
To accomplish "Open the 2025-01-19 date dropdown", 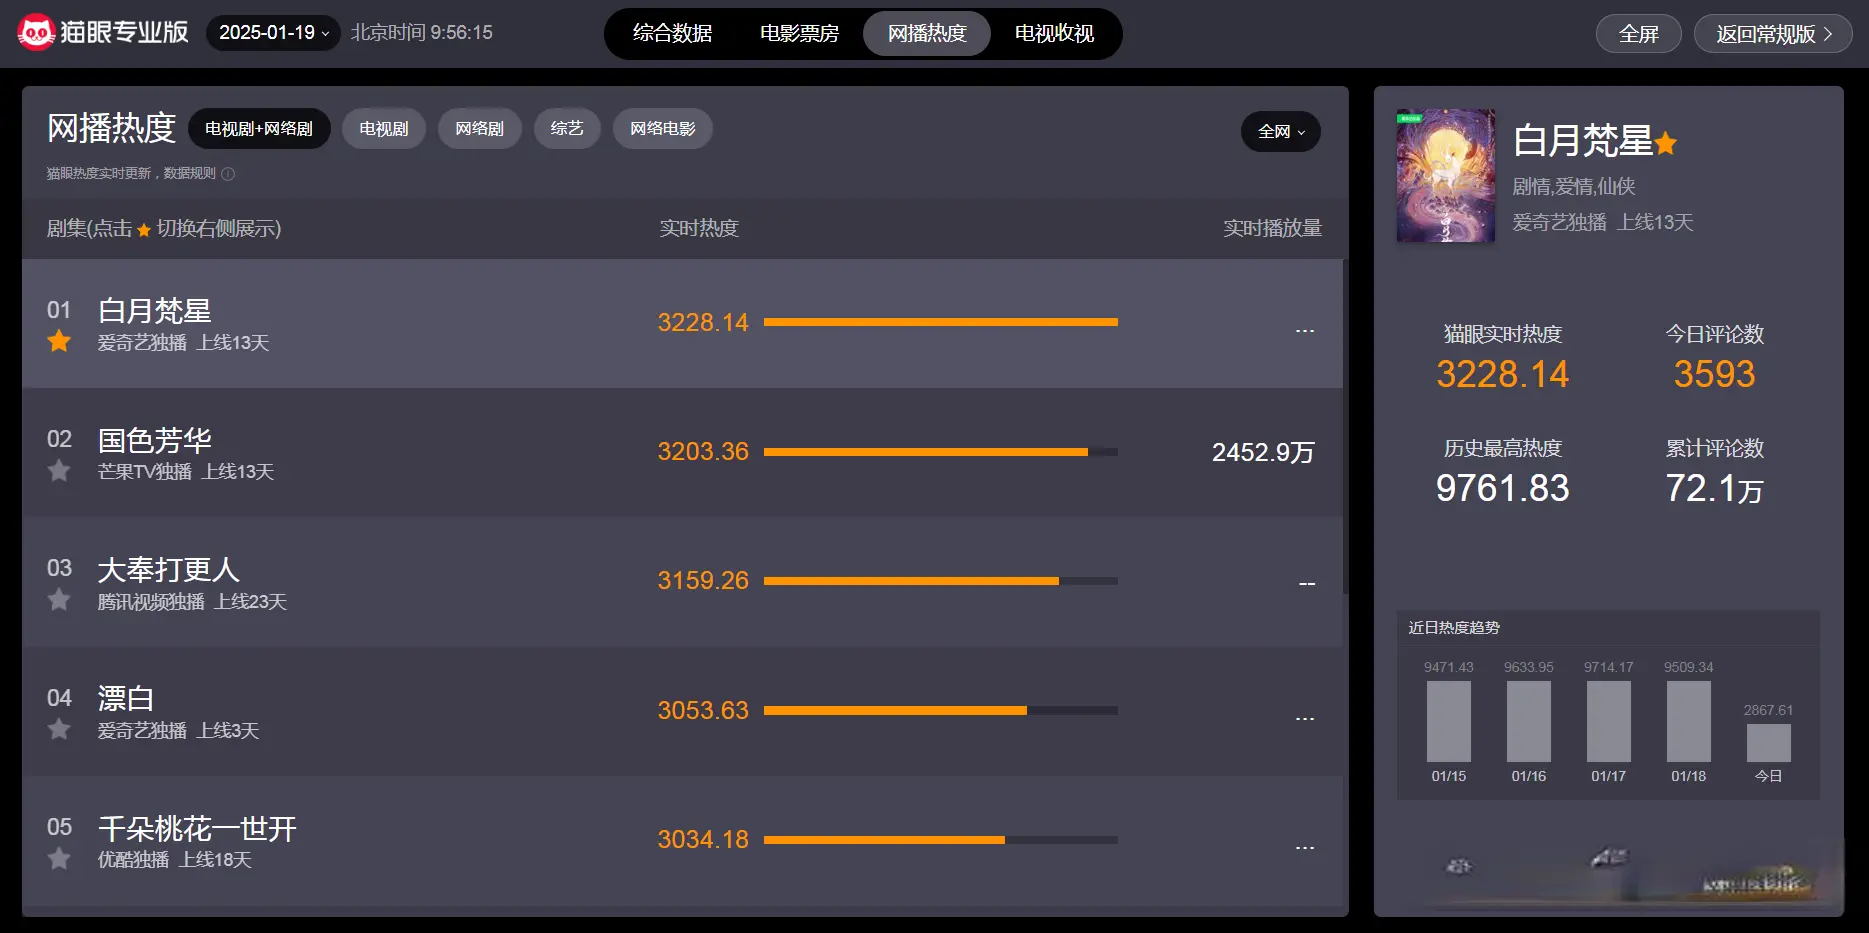I will click(273, 33).
